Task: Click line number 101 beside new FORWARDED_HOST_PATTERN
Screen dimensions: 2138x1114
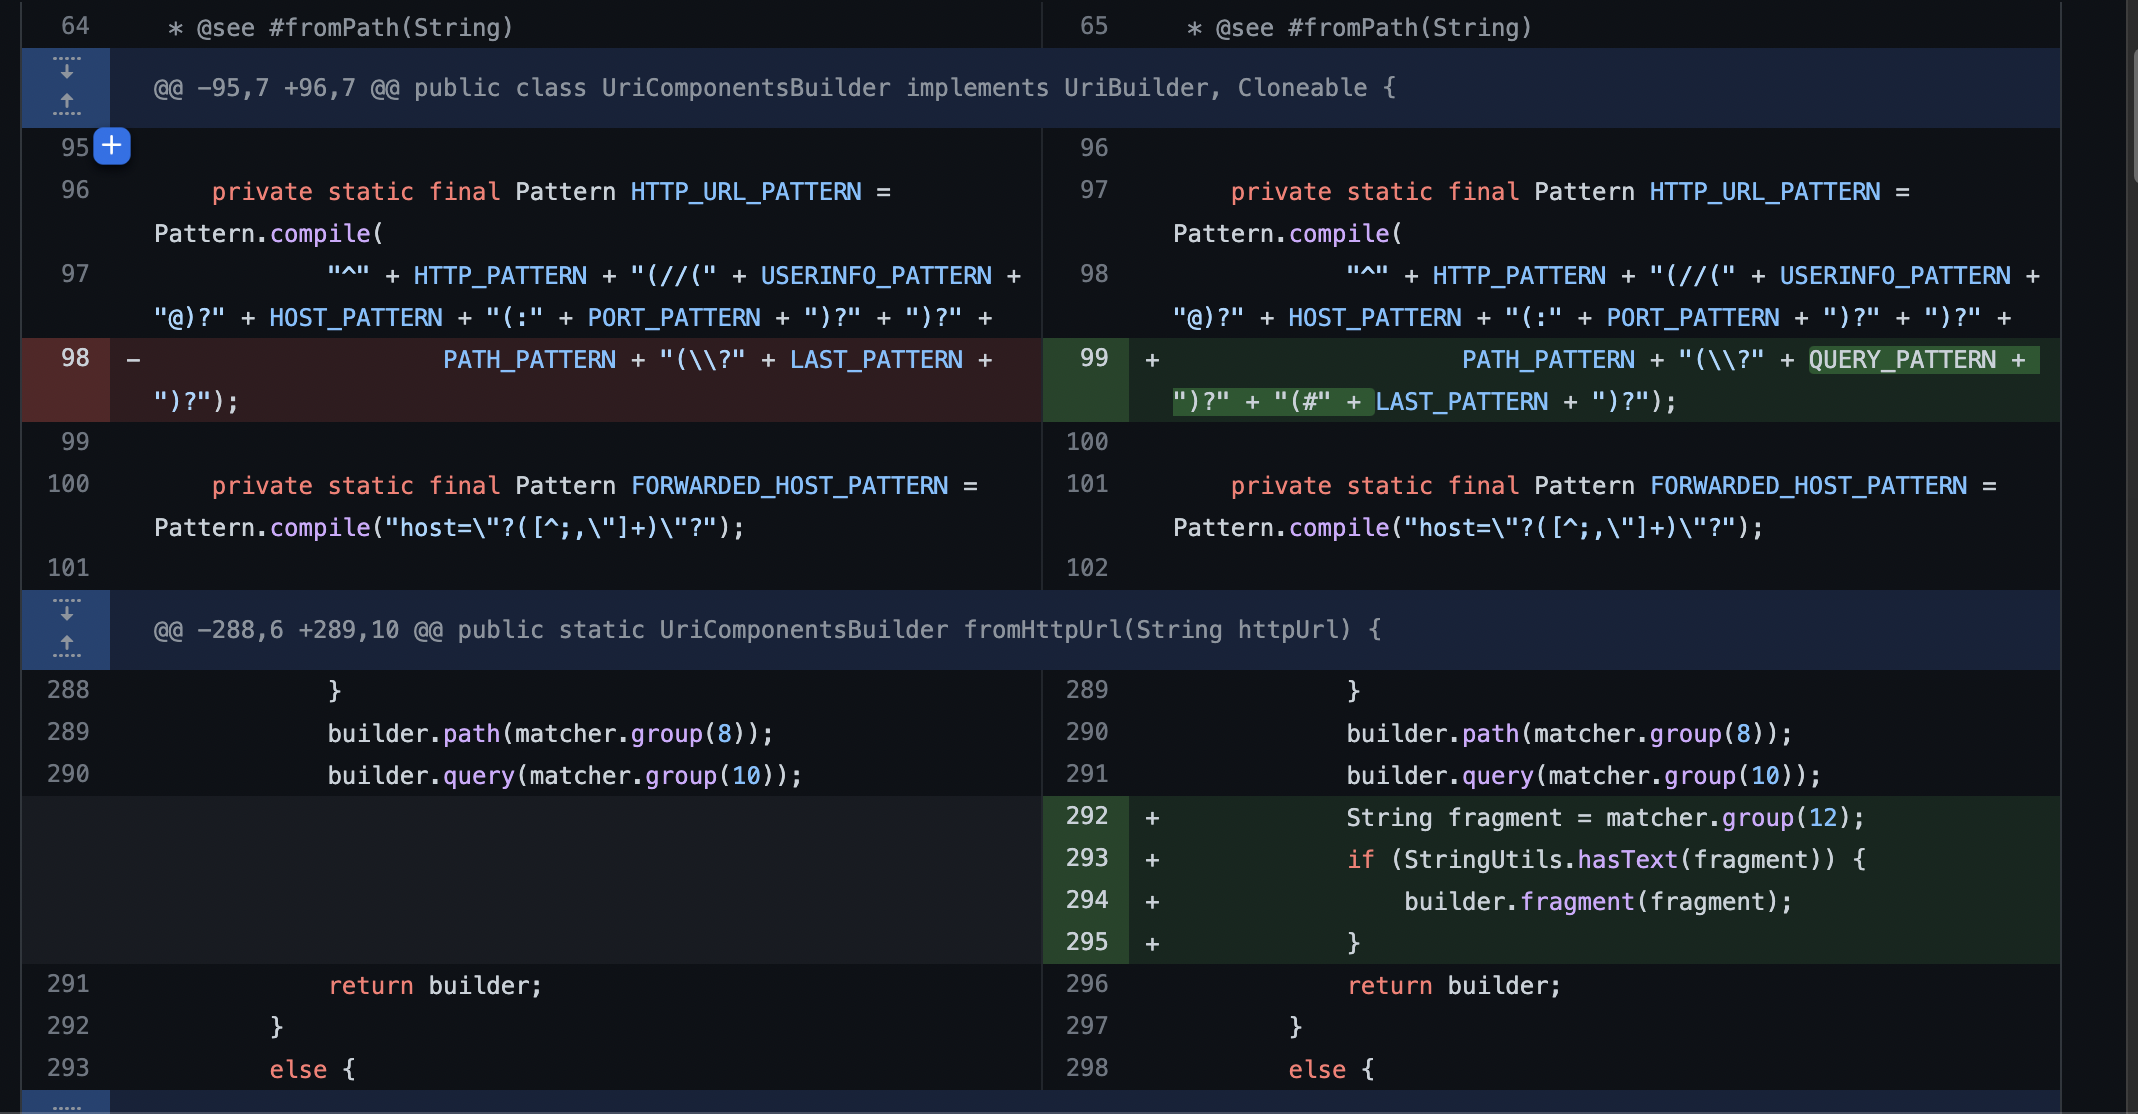Action: (x=1087, y=484)
